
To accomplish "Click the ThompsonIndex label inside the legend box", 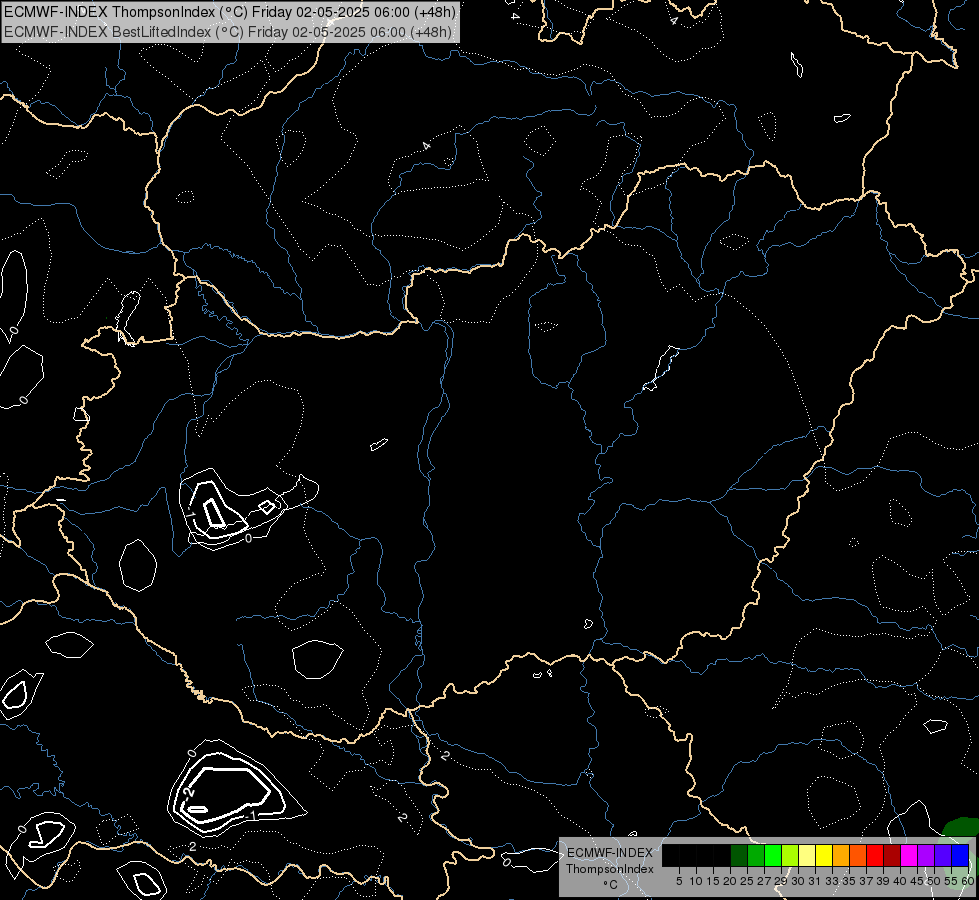I will (x=610, y=869).
